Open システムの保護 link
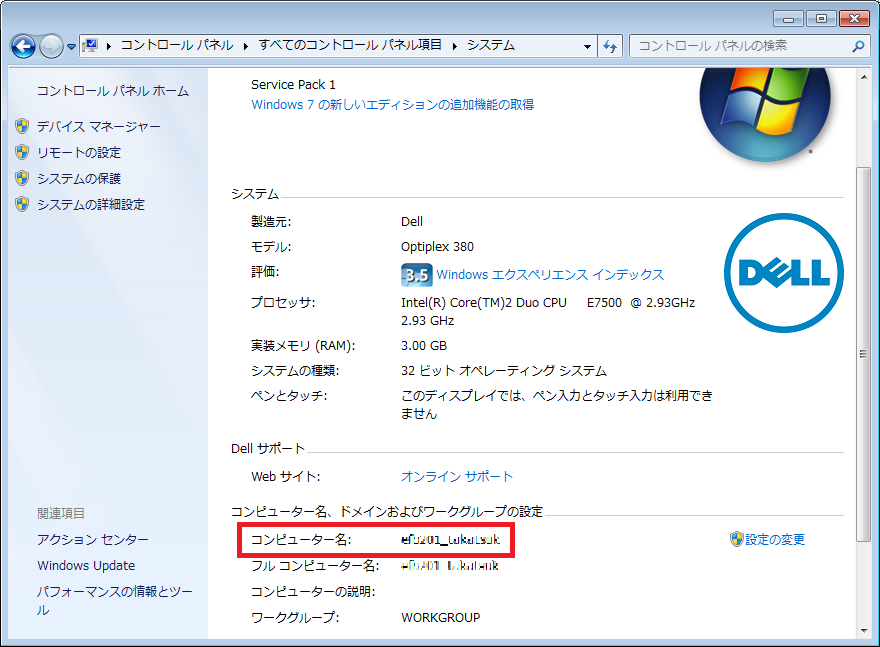Viewport: 880px width, 647px height. (79, 178)
